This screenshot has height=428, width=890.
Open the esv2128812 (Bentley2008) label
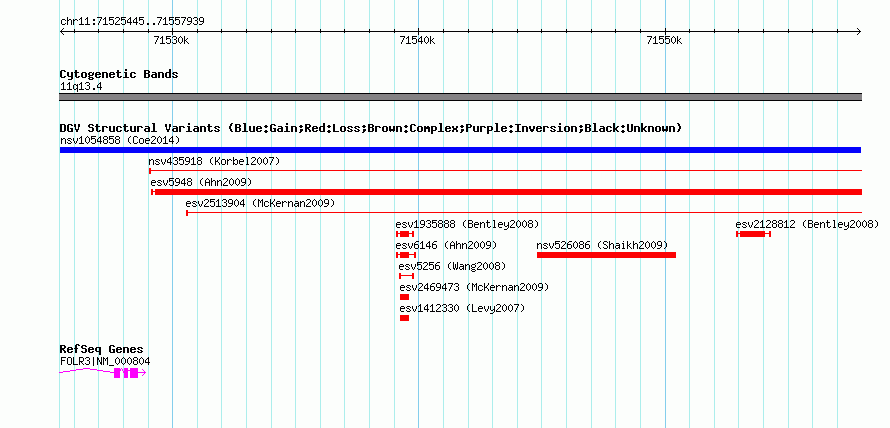click(807, 224)
